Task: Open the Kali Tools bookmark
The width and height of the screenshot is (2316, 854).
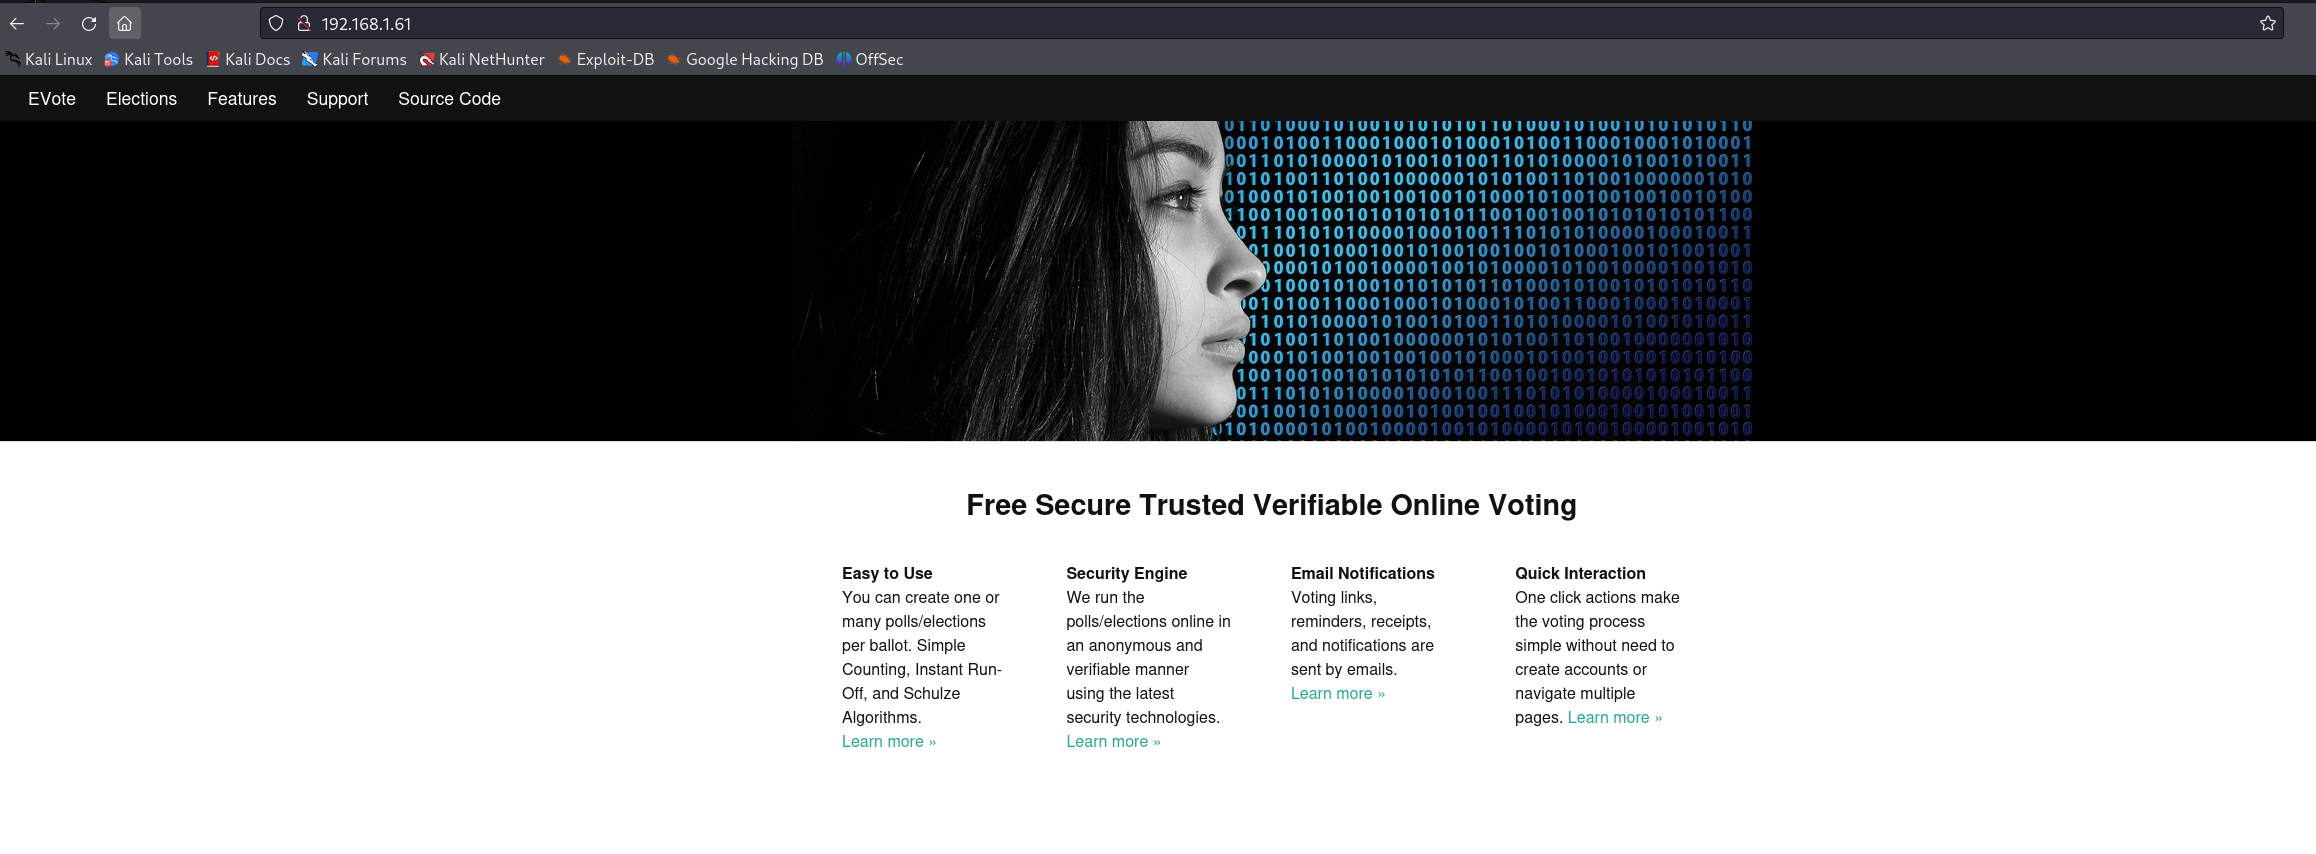Action: [x=148, y=59]
